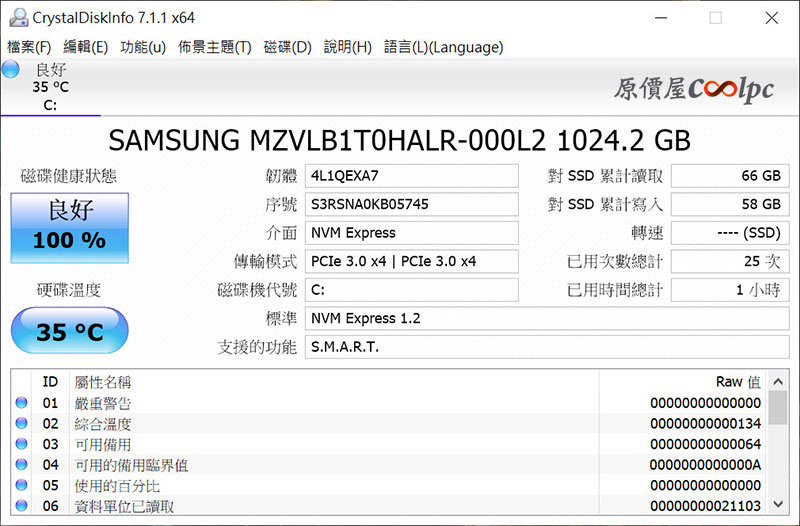800x526 pixels.
Task: Click status dot for attribute 03 可用備用
Action: pyautogui.click(x=21, y=444)
